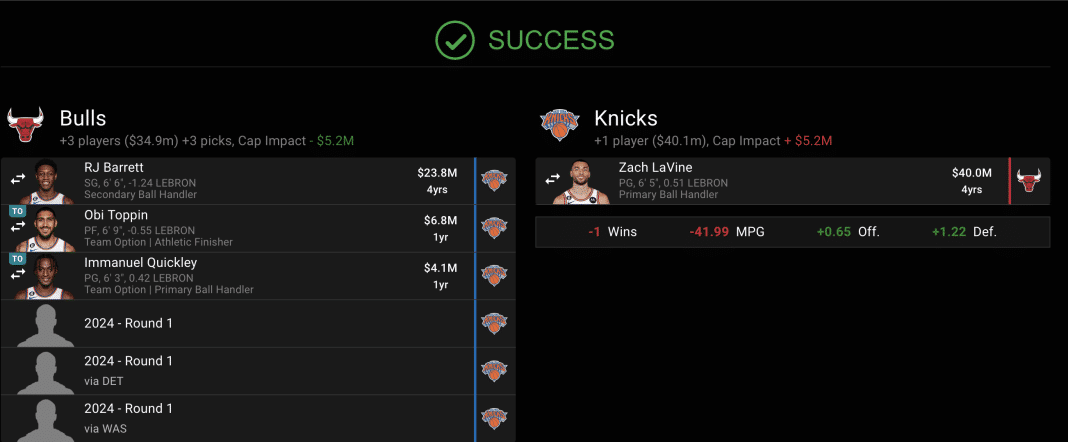
Task: Click the Bulls team logo in header
Action: click(26, 126)
